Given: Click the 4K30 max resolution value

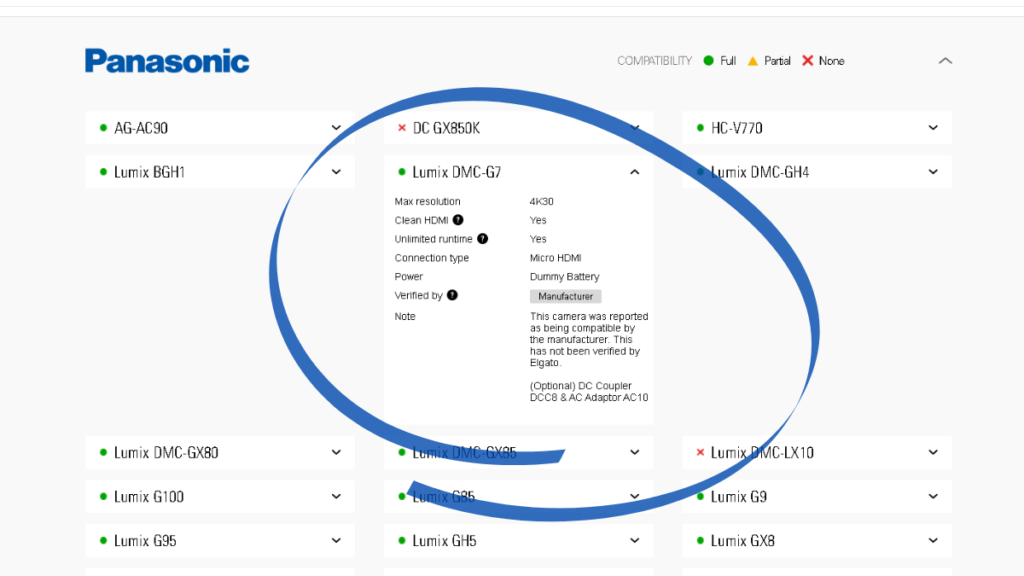Looking at the screenshot, I should (x=542, y=201).
